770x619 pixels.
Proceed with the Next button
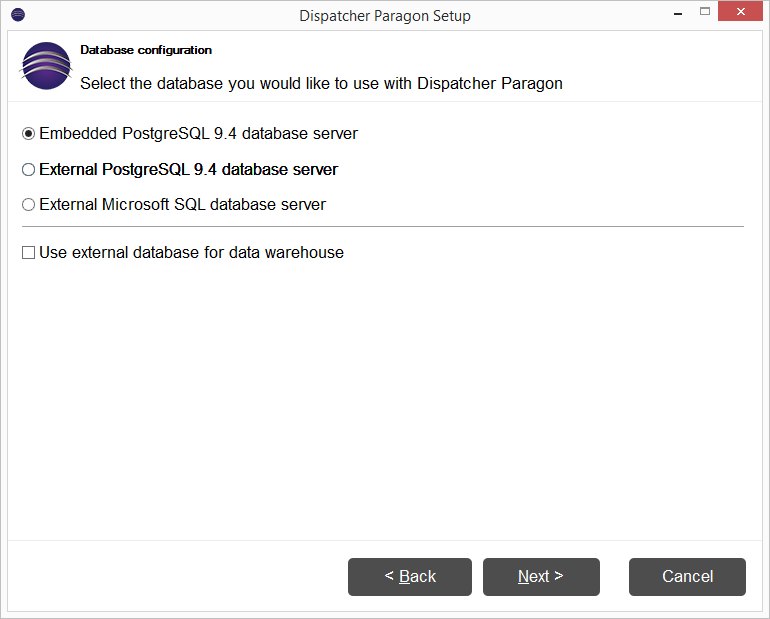coord(541,576)
